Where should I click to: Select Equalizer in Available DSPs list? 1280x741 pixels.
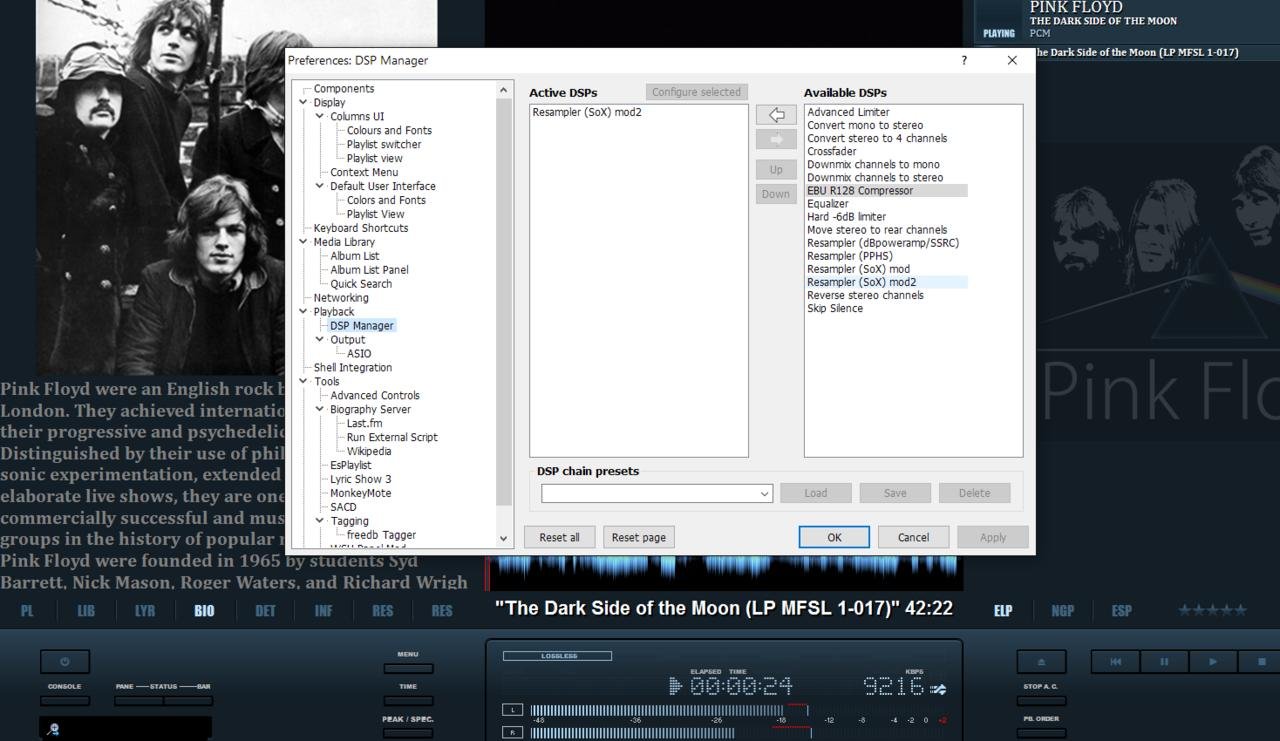(x=828, y=204)
